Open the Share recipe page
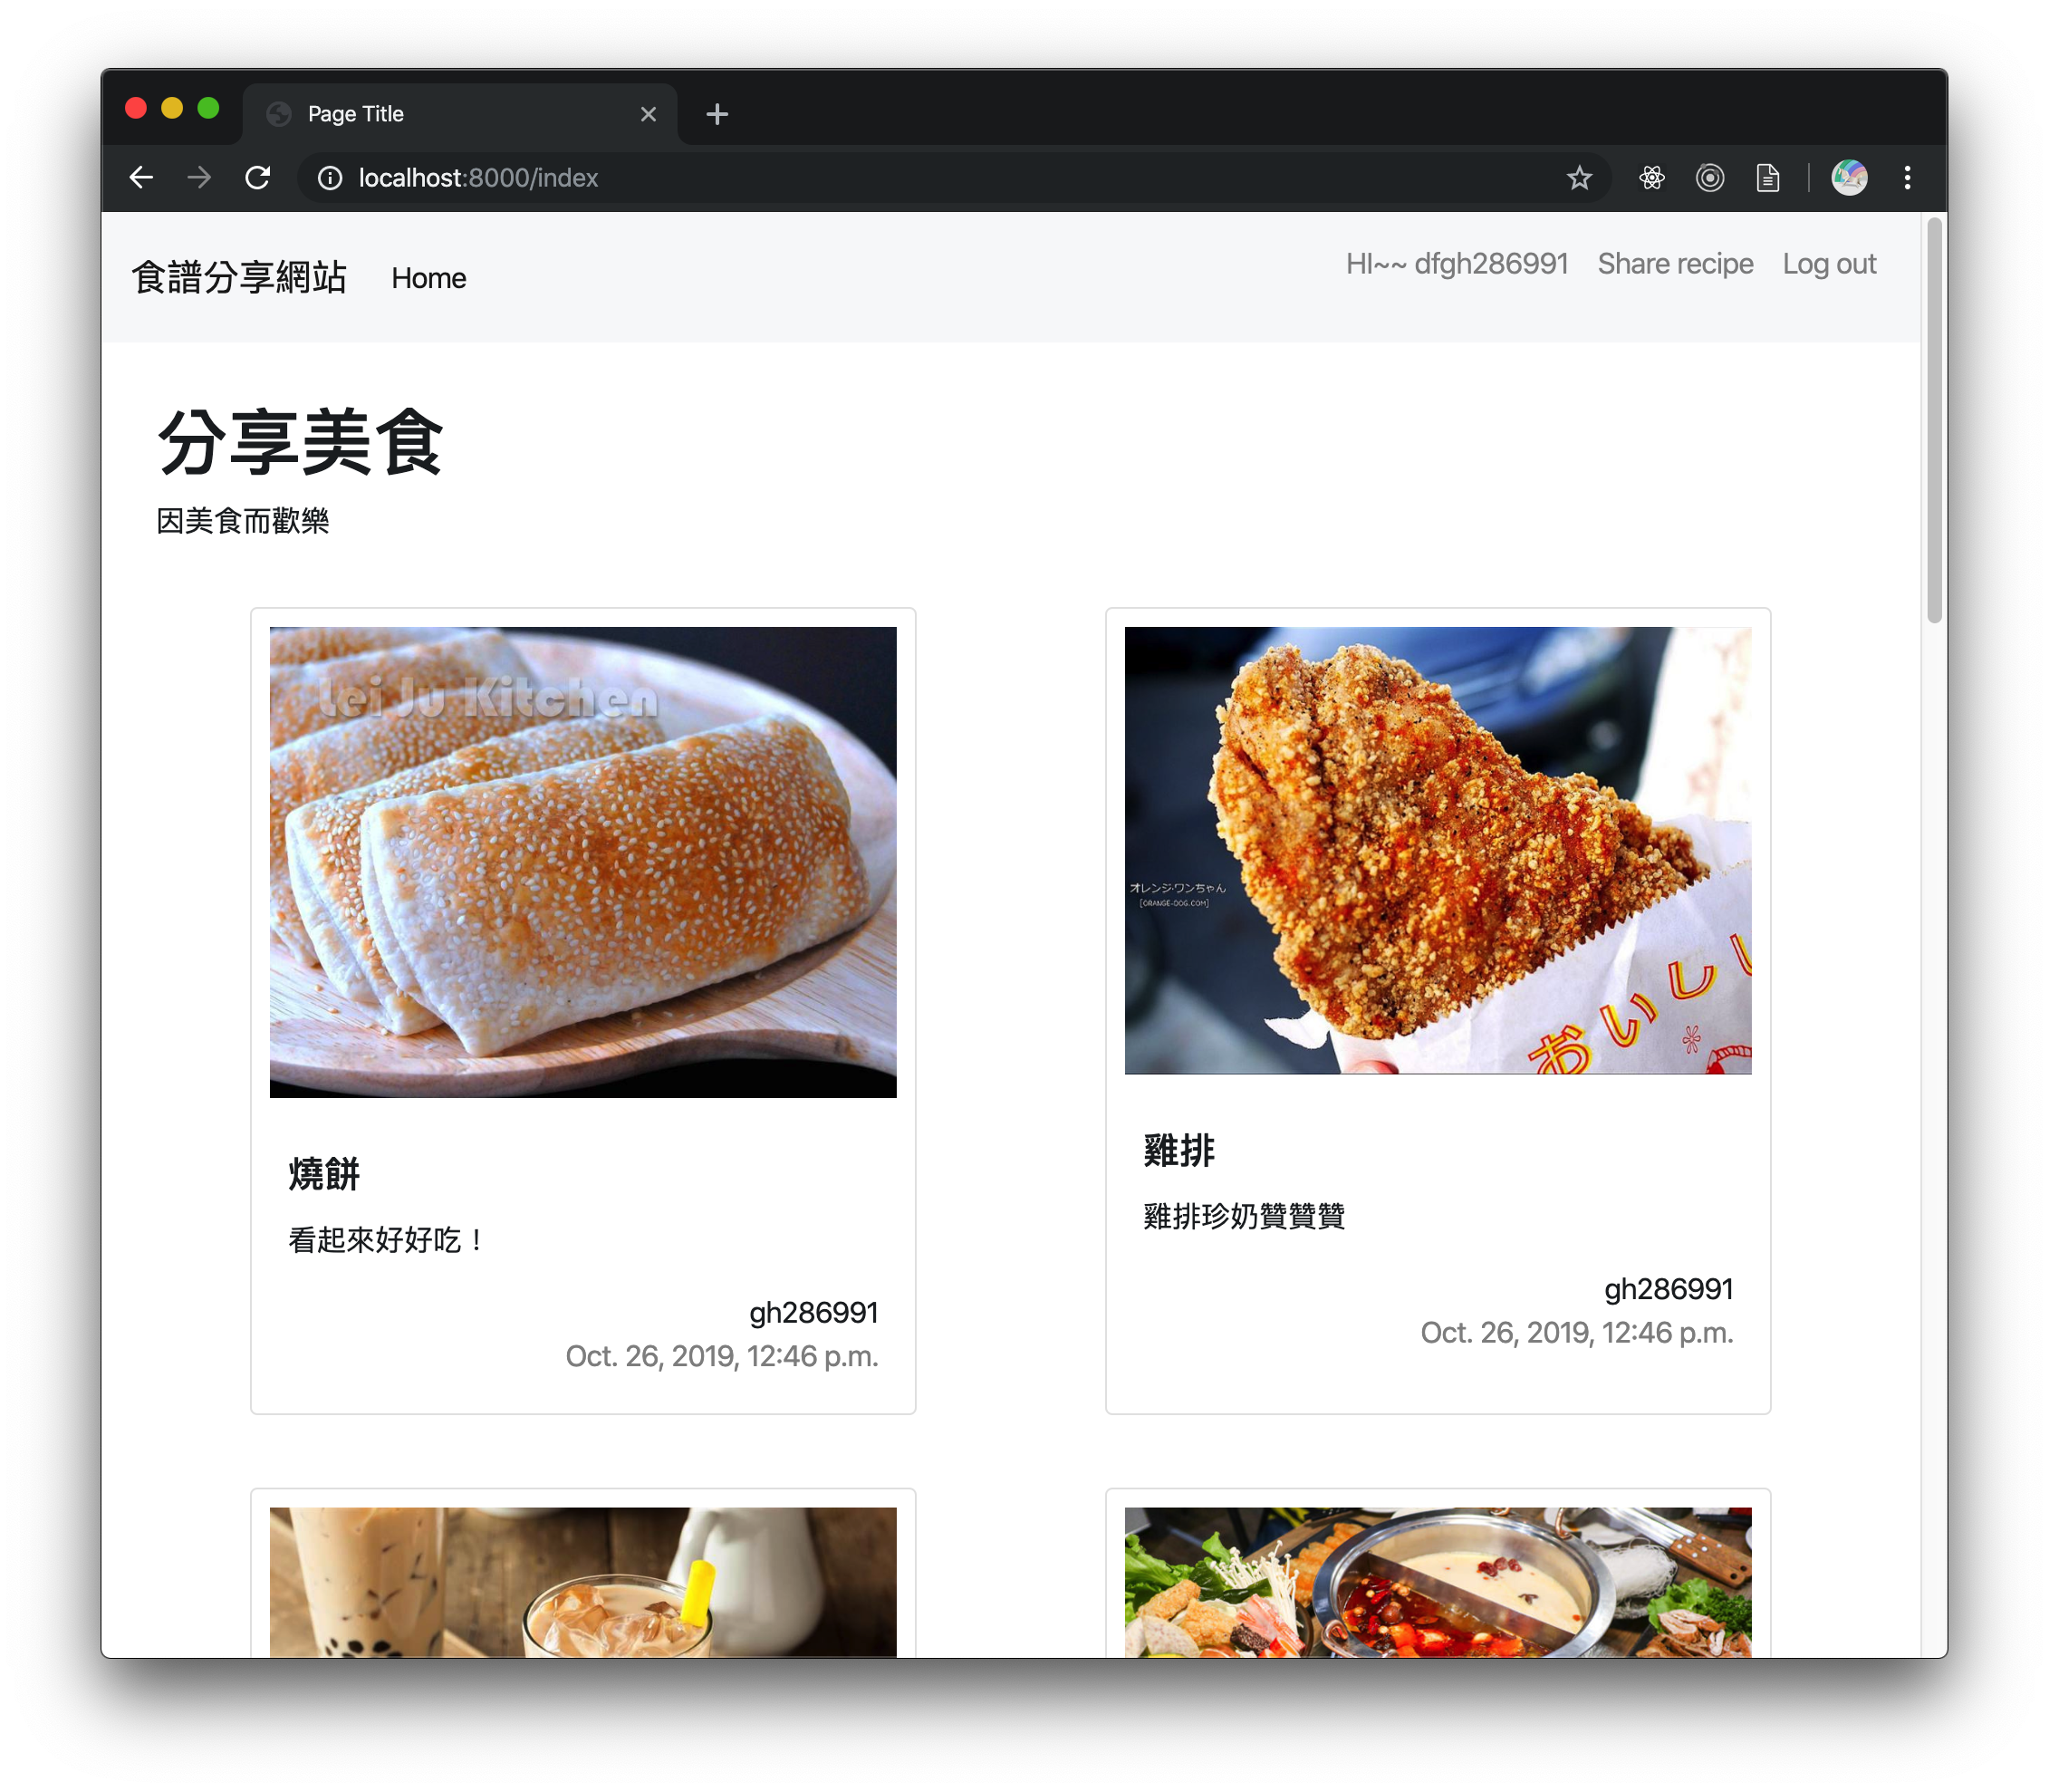Viewport: 2049px width, 1792px height. 1675,264
